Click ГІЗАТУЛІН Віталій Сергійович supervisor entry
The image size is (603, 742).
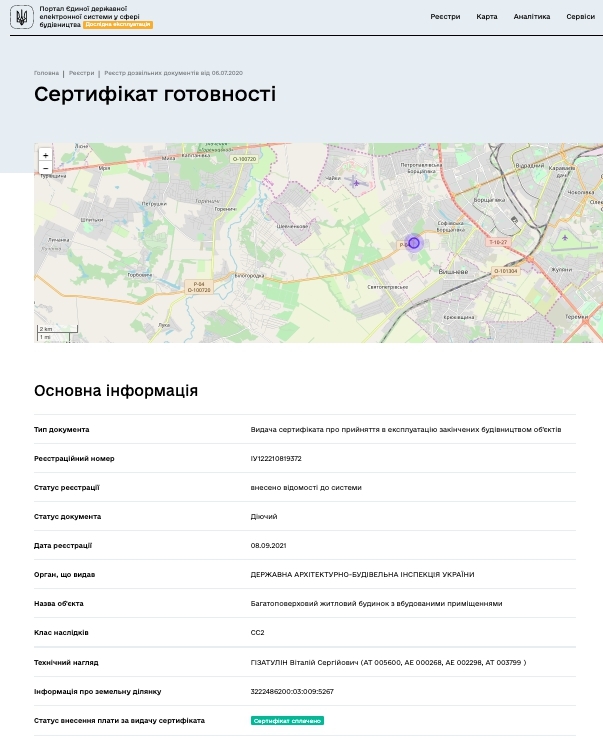388,662
